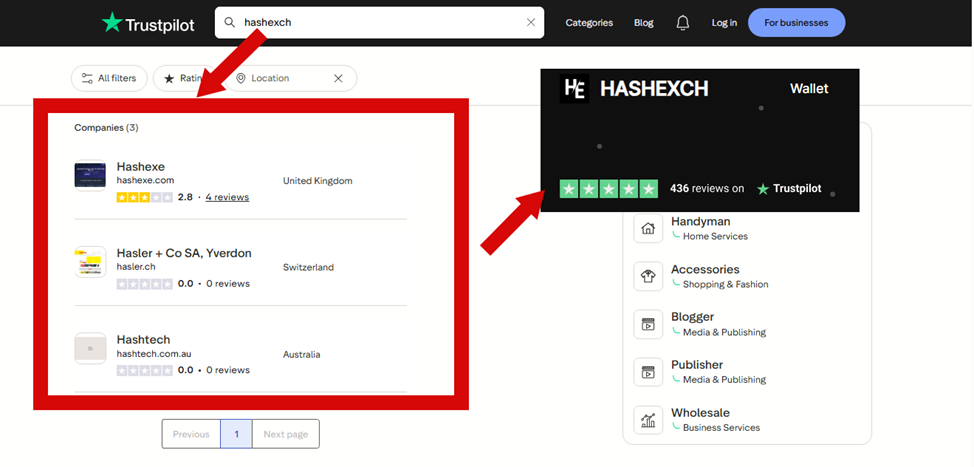Select the hasler.ch domain text
974x467 pixels.
pos(136,266)
